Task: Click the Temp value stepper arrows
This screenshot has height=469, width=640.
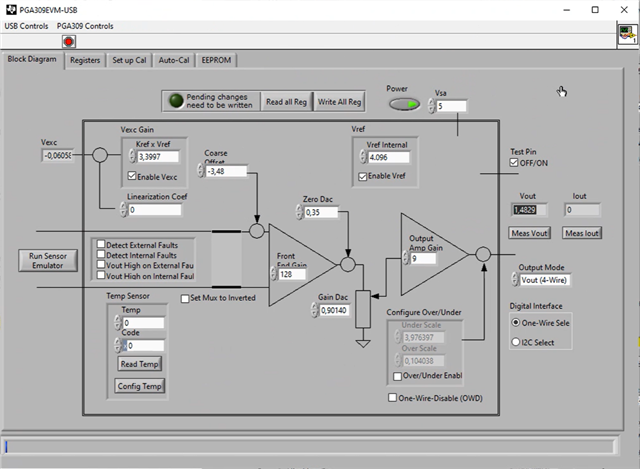Action: pyautogui.click(x=118, y=322)
